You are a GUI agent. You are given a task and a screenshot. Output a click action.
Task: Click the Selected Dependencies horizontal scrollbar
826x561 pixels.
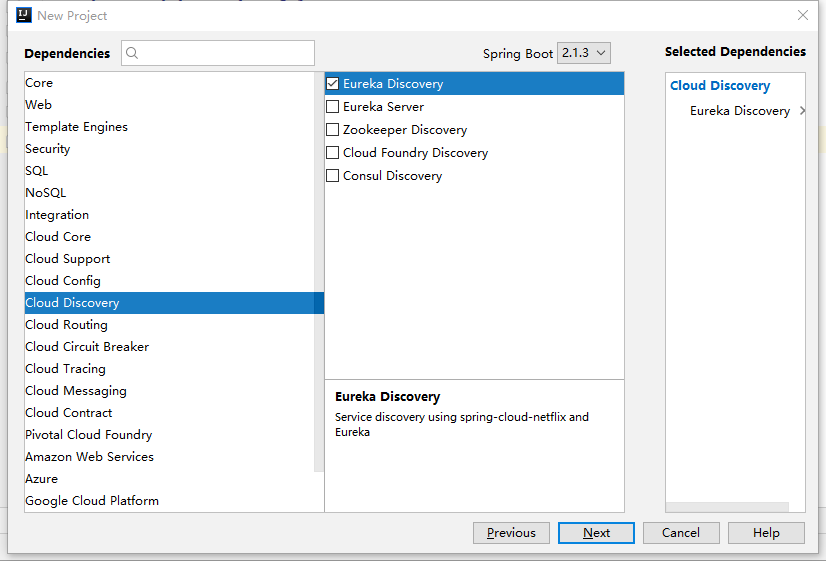[727, 507]
